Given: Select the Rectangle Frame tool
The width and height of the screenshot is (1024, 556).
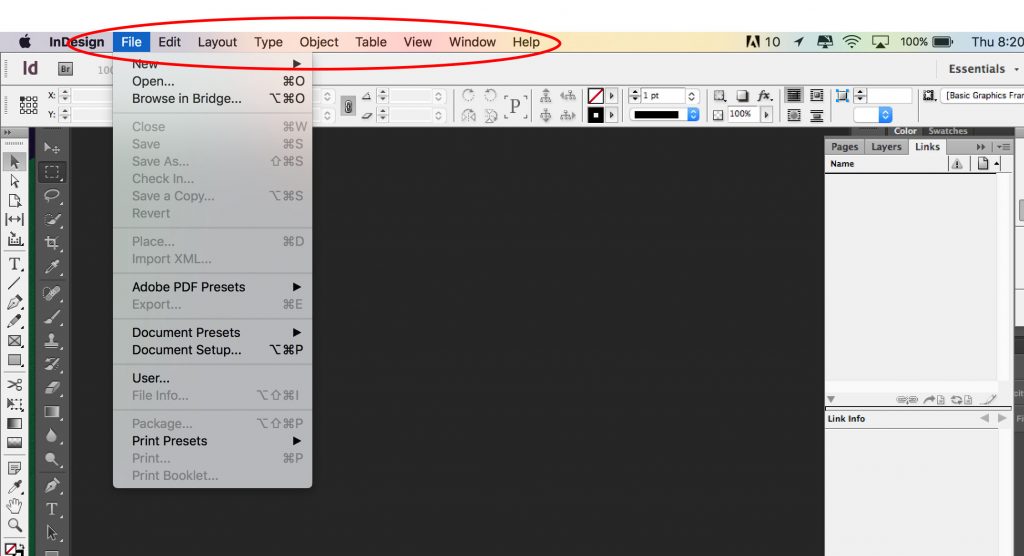Looking at the screenshot, I should pyautogui.click(x=14, y=340).
